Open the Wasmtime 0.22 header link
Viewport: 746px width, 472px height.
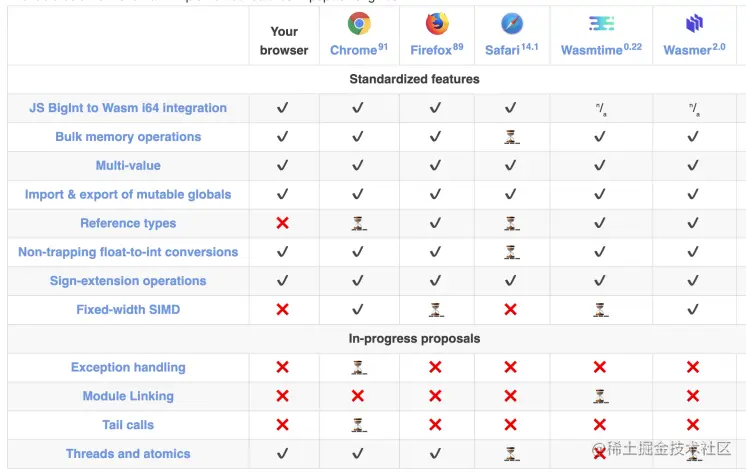(601, 49)
